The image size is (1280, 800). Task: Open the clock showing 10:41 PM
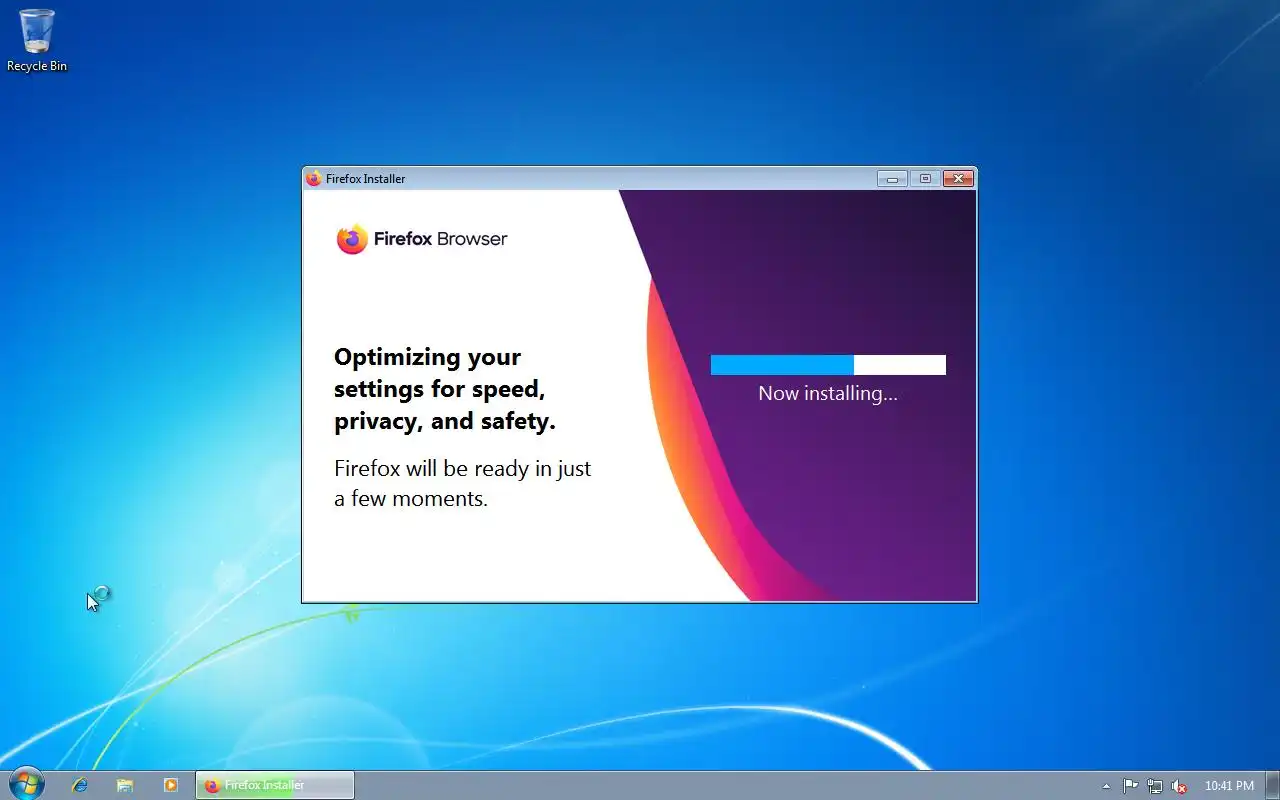[x=1229, y=786]
